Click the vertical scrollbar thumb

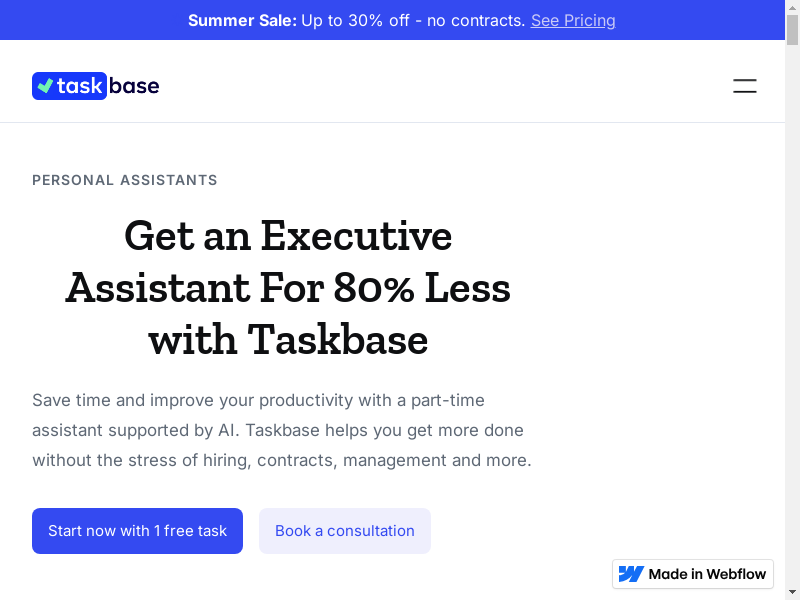pyautogui.click(x=792, y=30)
